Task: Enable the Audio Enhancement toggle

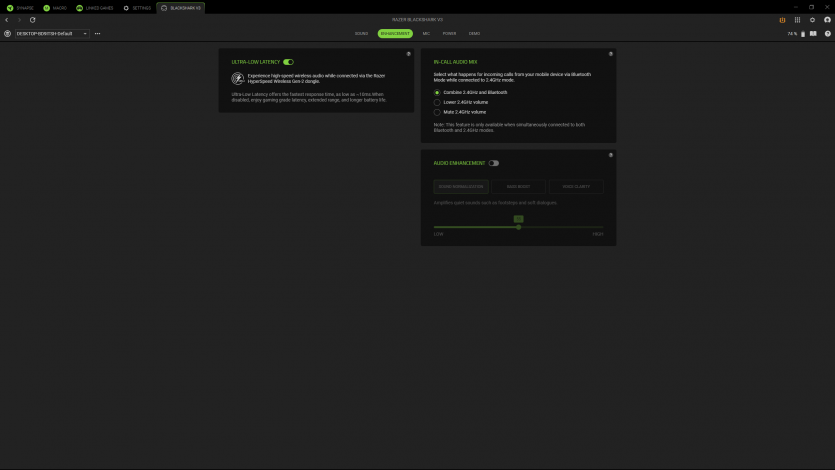Action: click(x=494, y=163)
